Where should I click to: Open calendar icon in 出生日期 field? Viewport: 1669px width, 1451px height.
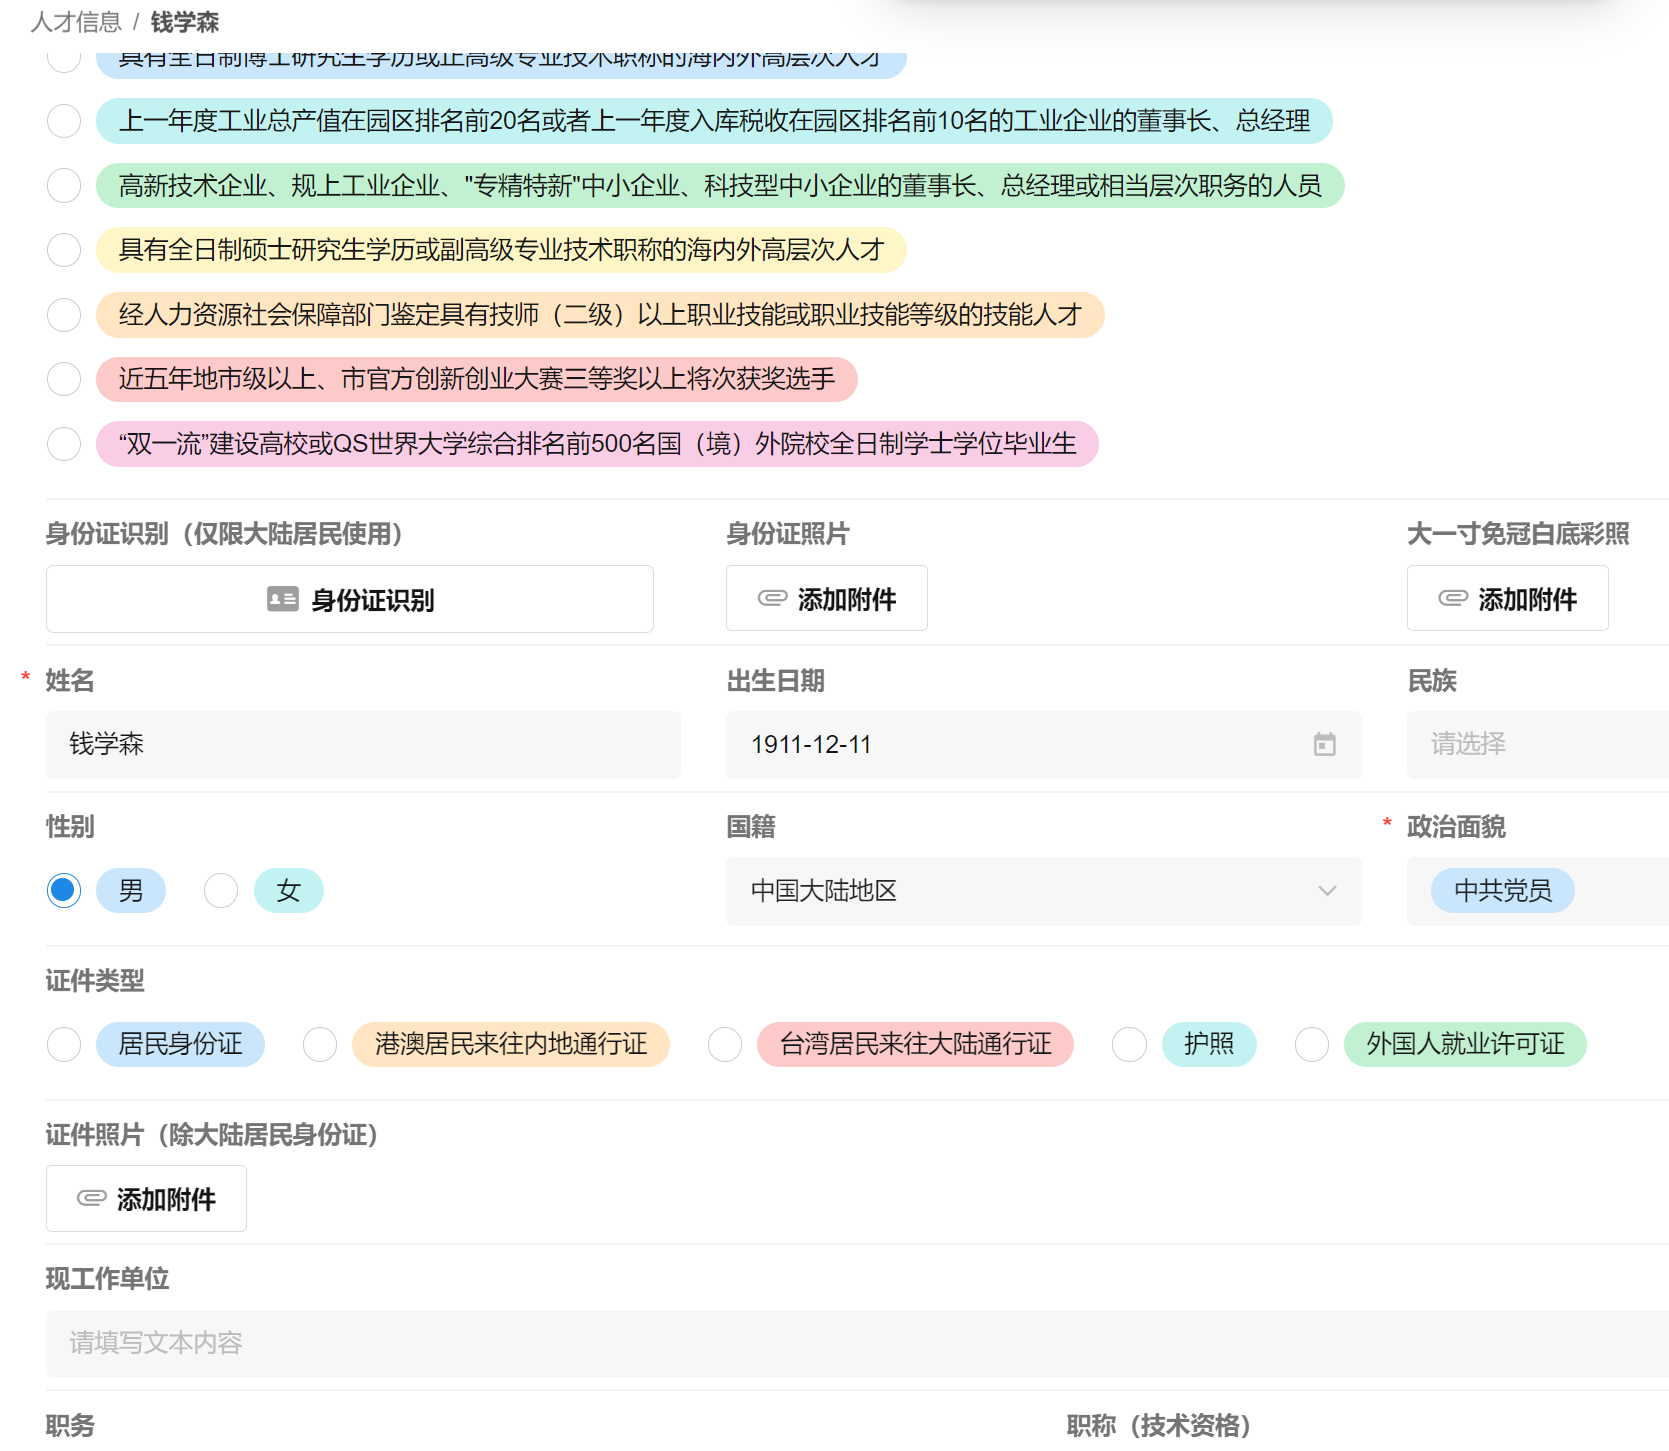[x=1324, y=745]
